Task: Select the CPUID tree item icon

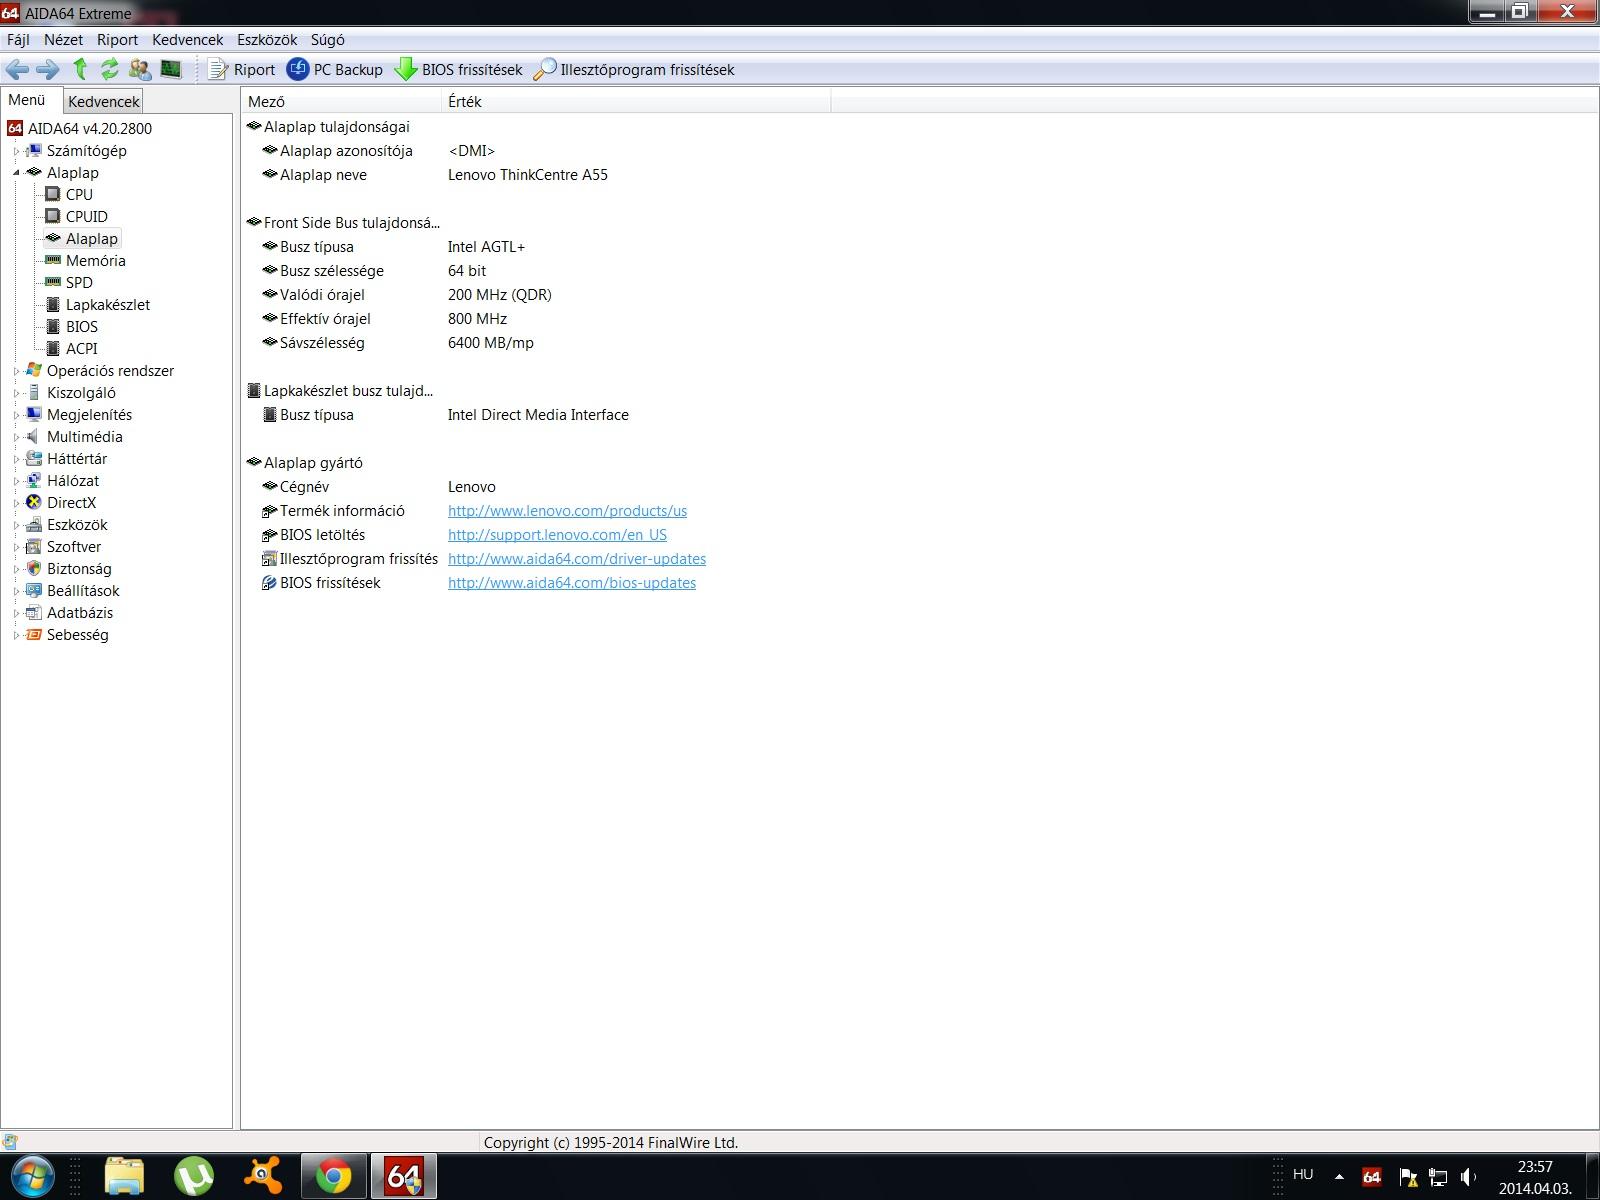Action: (53, 216)
